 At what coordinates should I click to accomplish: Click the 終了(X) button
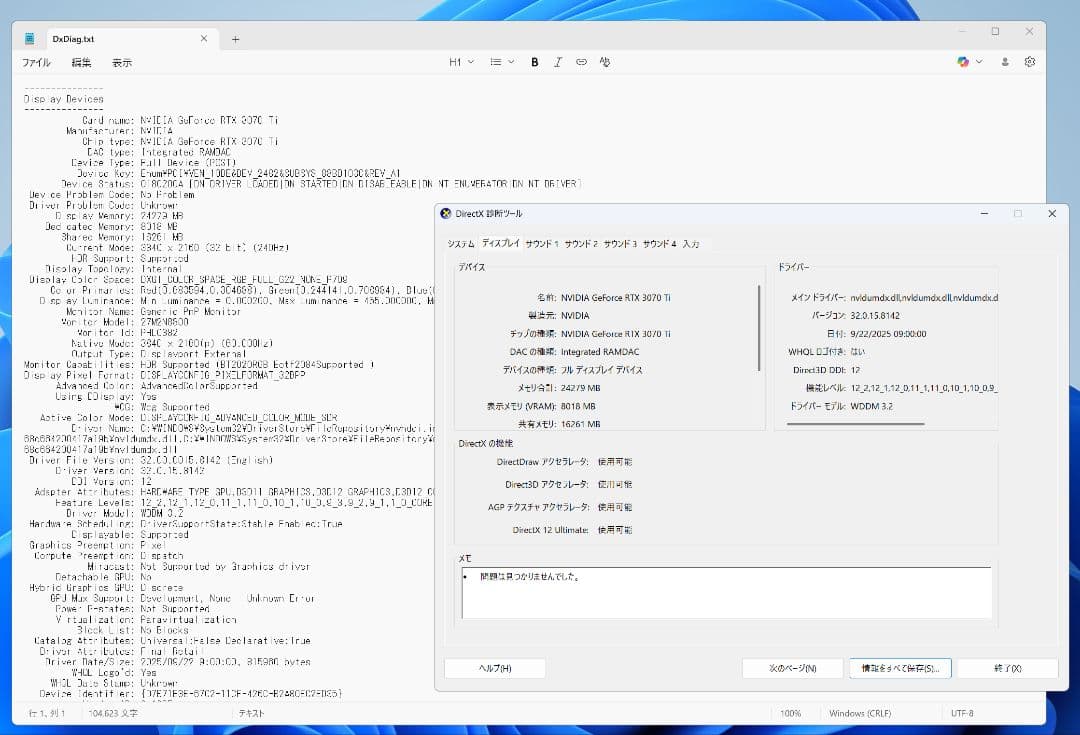pyautogui.click(x=1008, y=668)
